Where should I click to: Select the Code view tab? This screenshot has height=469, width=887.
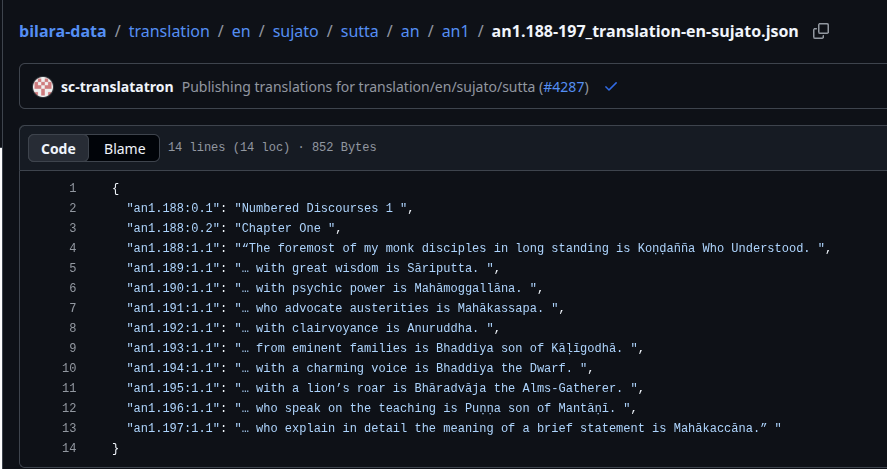coord(58,148)
